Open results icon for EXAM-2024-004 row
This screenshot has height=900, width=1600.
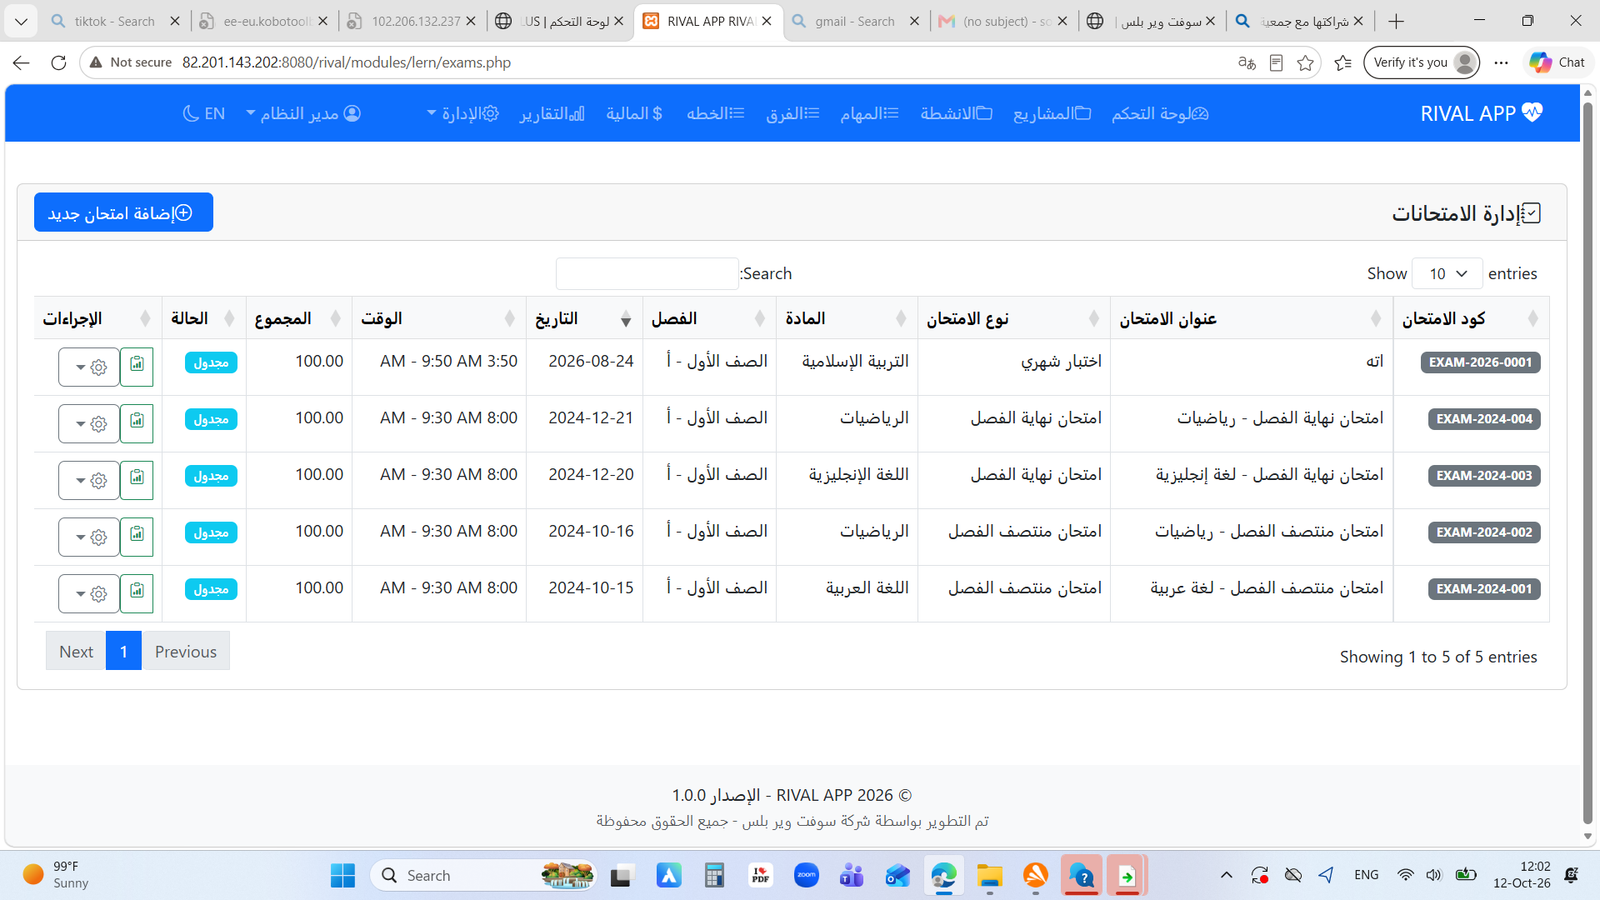[x=137, y=423]
